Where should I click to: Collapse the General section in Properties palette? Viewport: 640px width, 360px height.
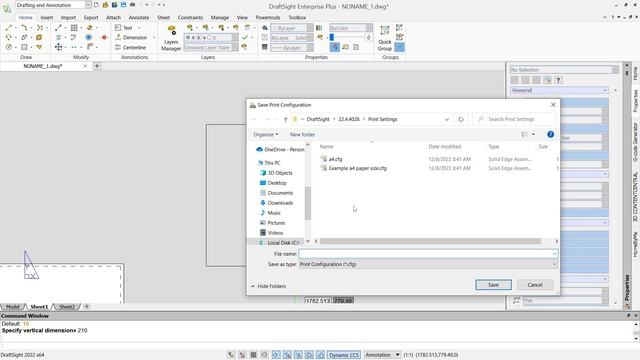point(605,90)
